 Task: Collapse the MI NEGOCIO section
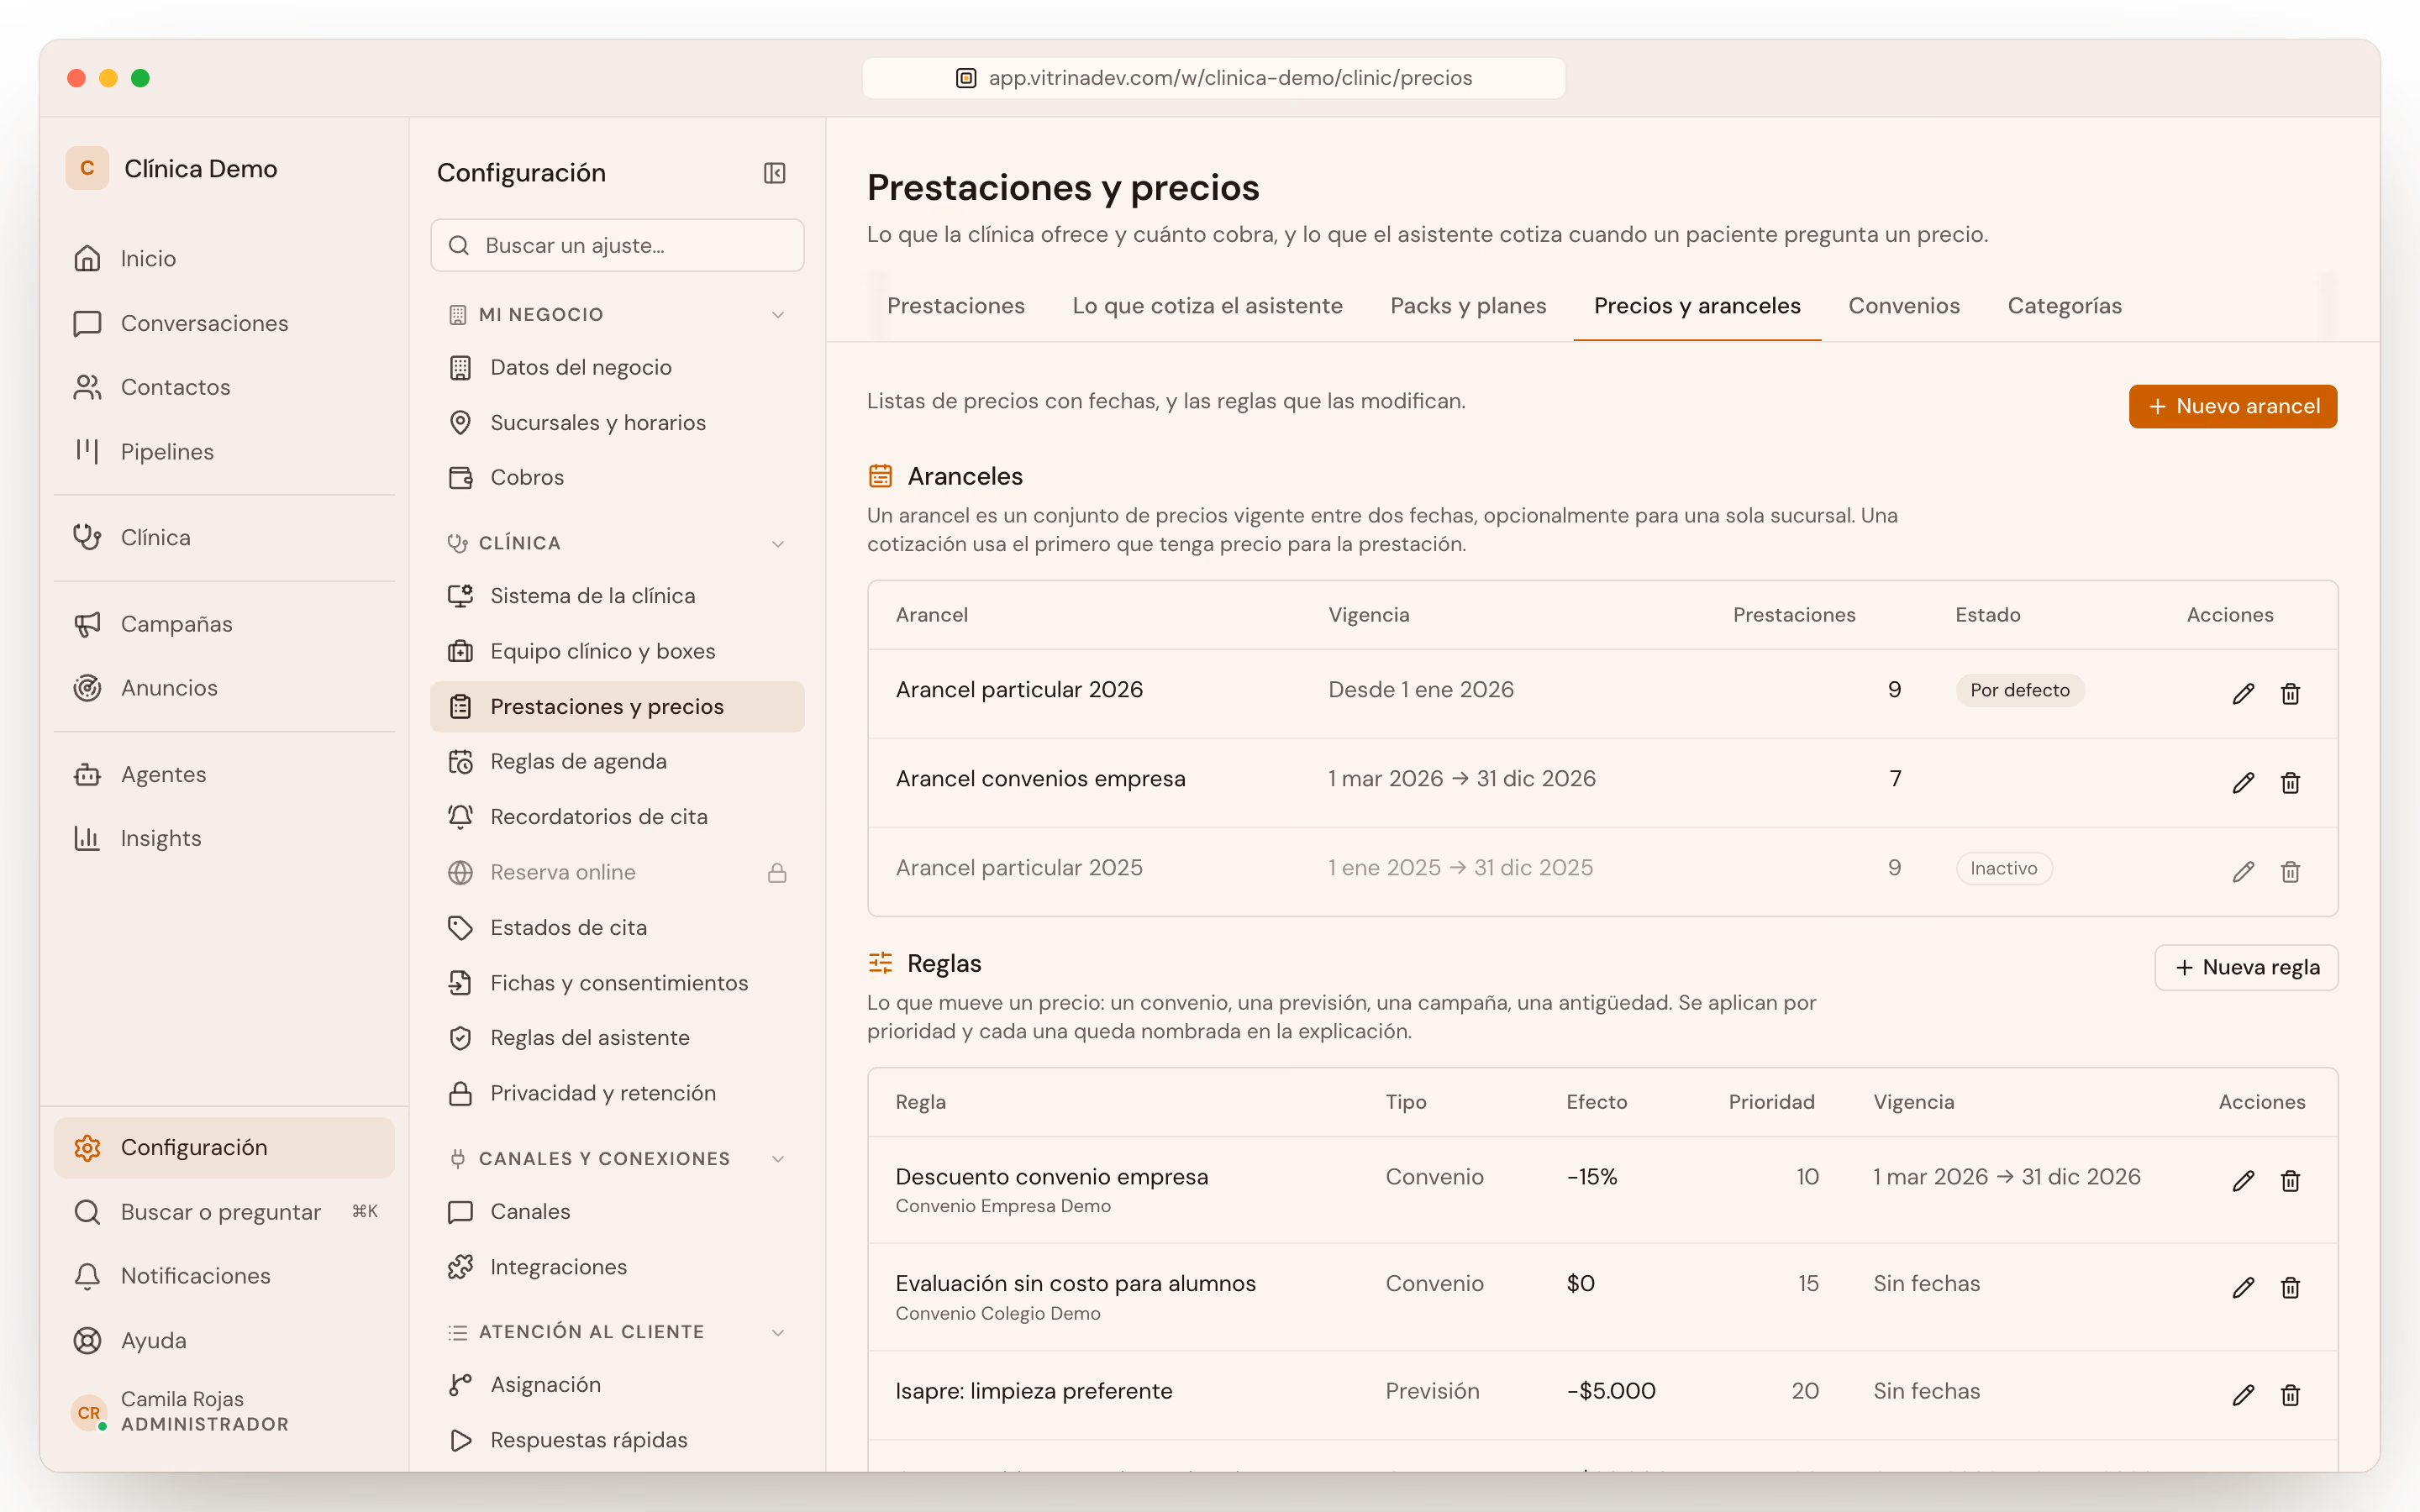tap(617, 314)
